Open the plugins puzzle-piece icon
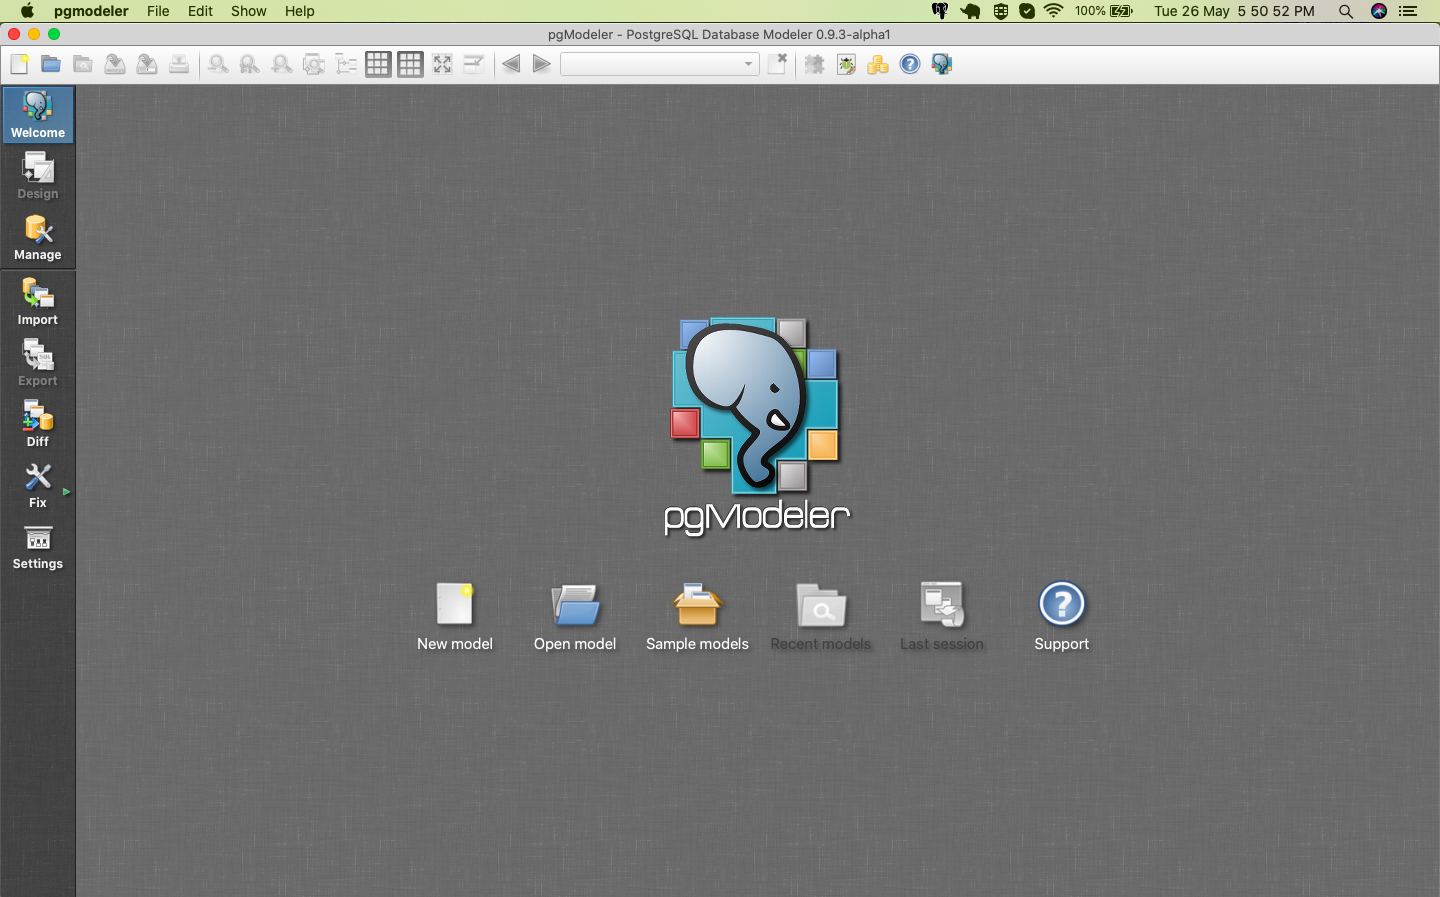This screenshot has height=897, width=1440. [814, 65]
